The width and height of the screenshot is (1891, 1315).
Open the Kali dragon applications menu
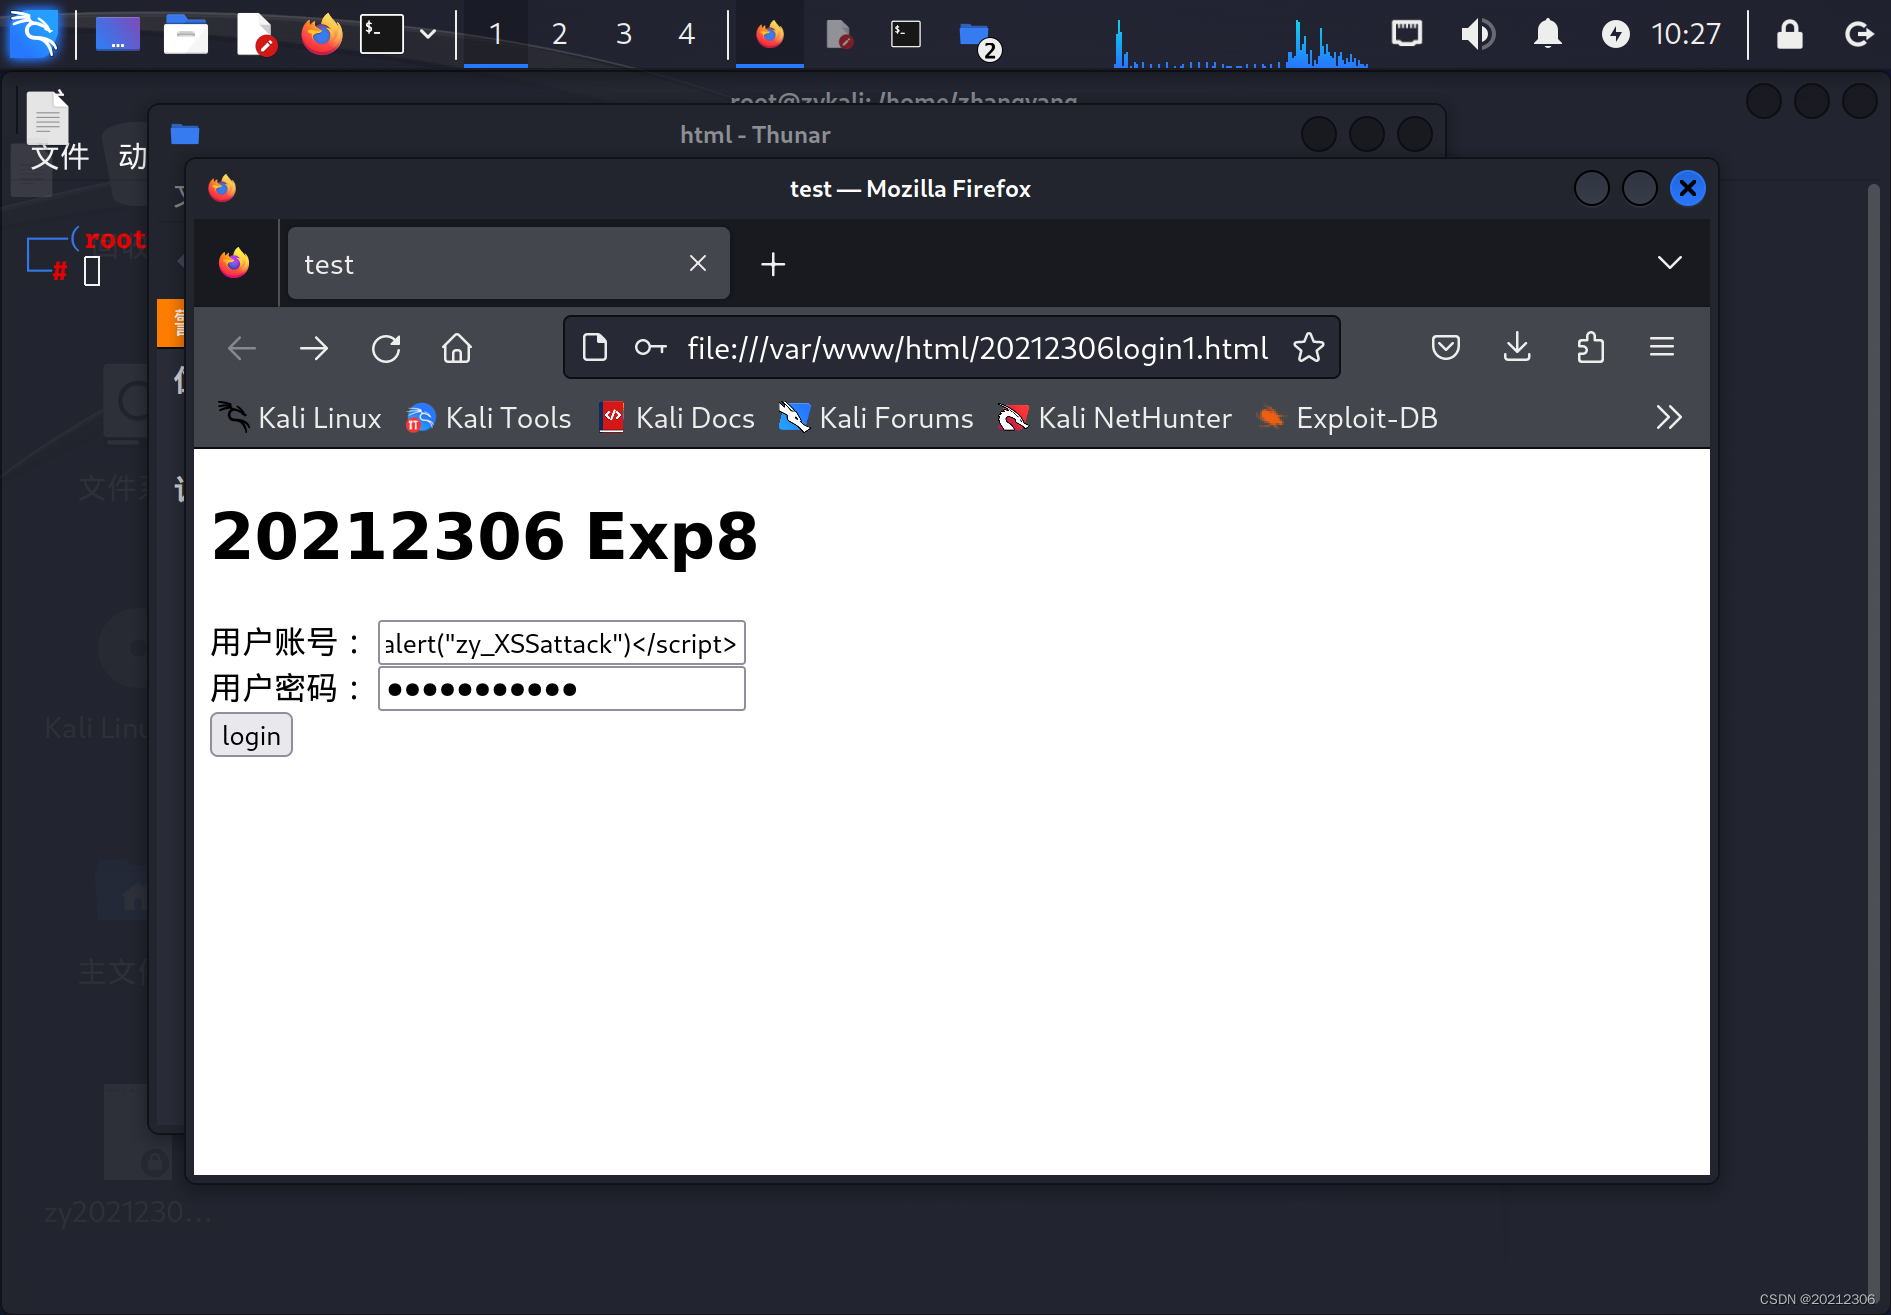tap(33, 34)
